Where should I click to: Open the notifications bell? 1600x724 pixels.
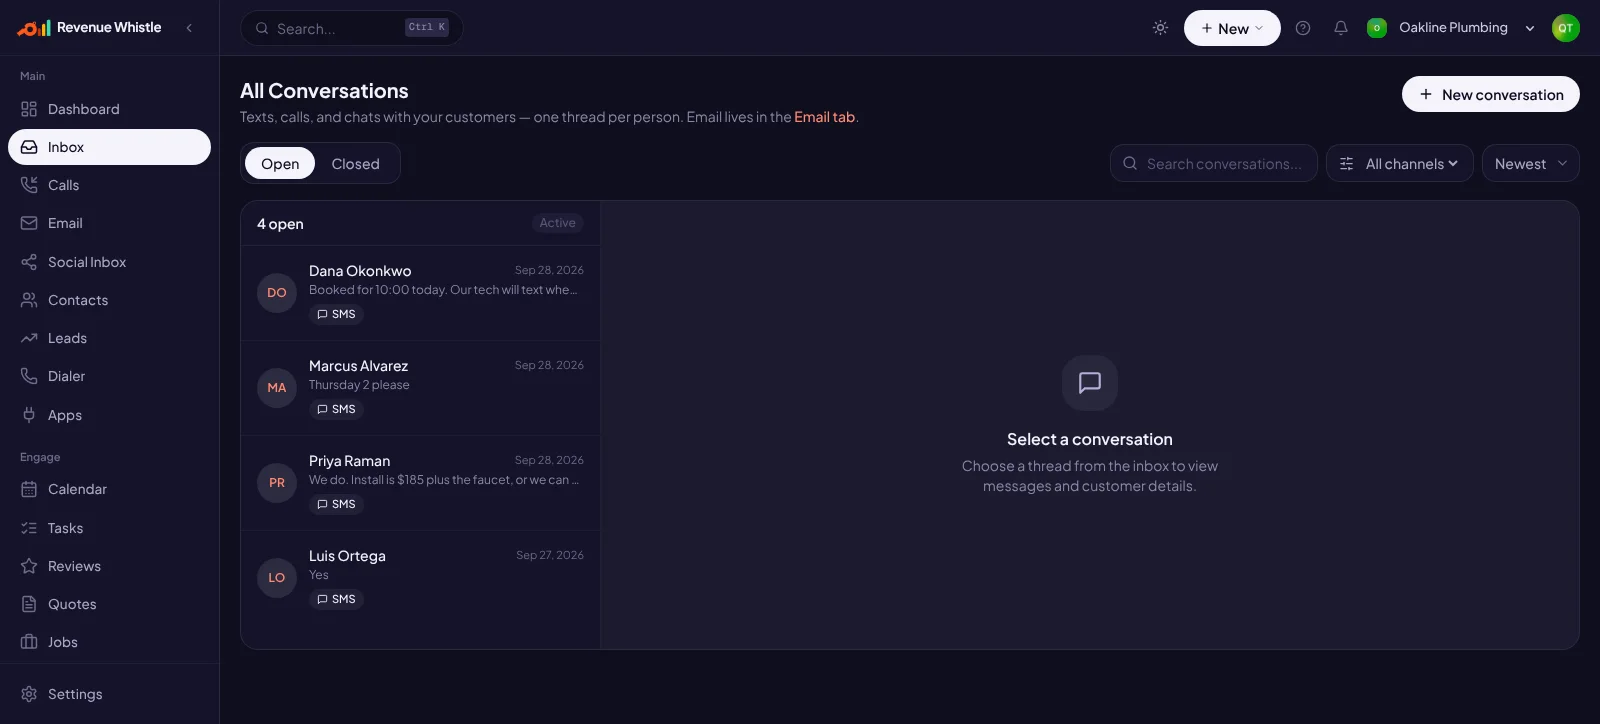click(x=1341, y=28)
